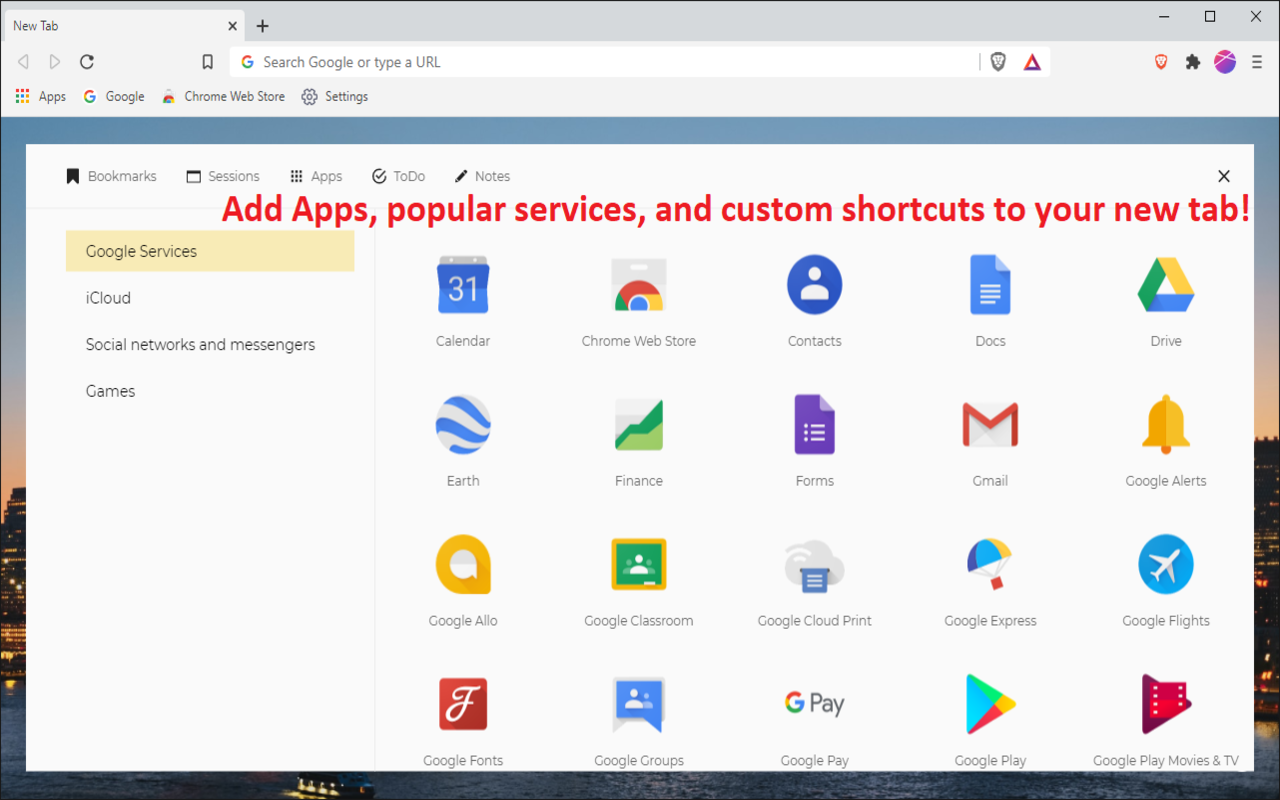This screenshot has height=800, width=1280.
Task: Open the Google bookmark
Action: [x=114, y=97]
